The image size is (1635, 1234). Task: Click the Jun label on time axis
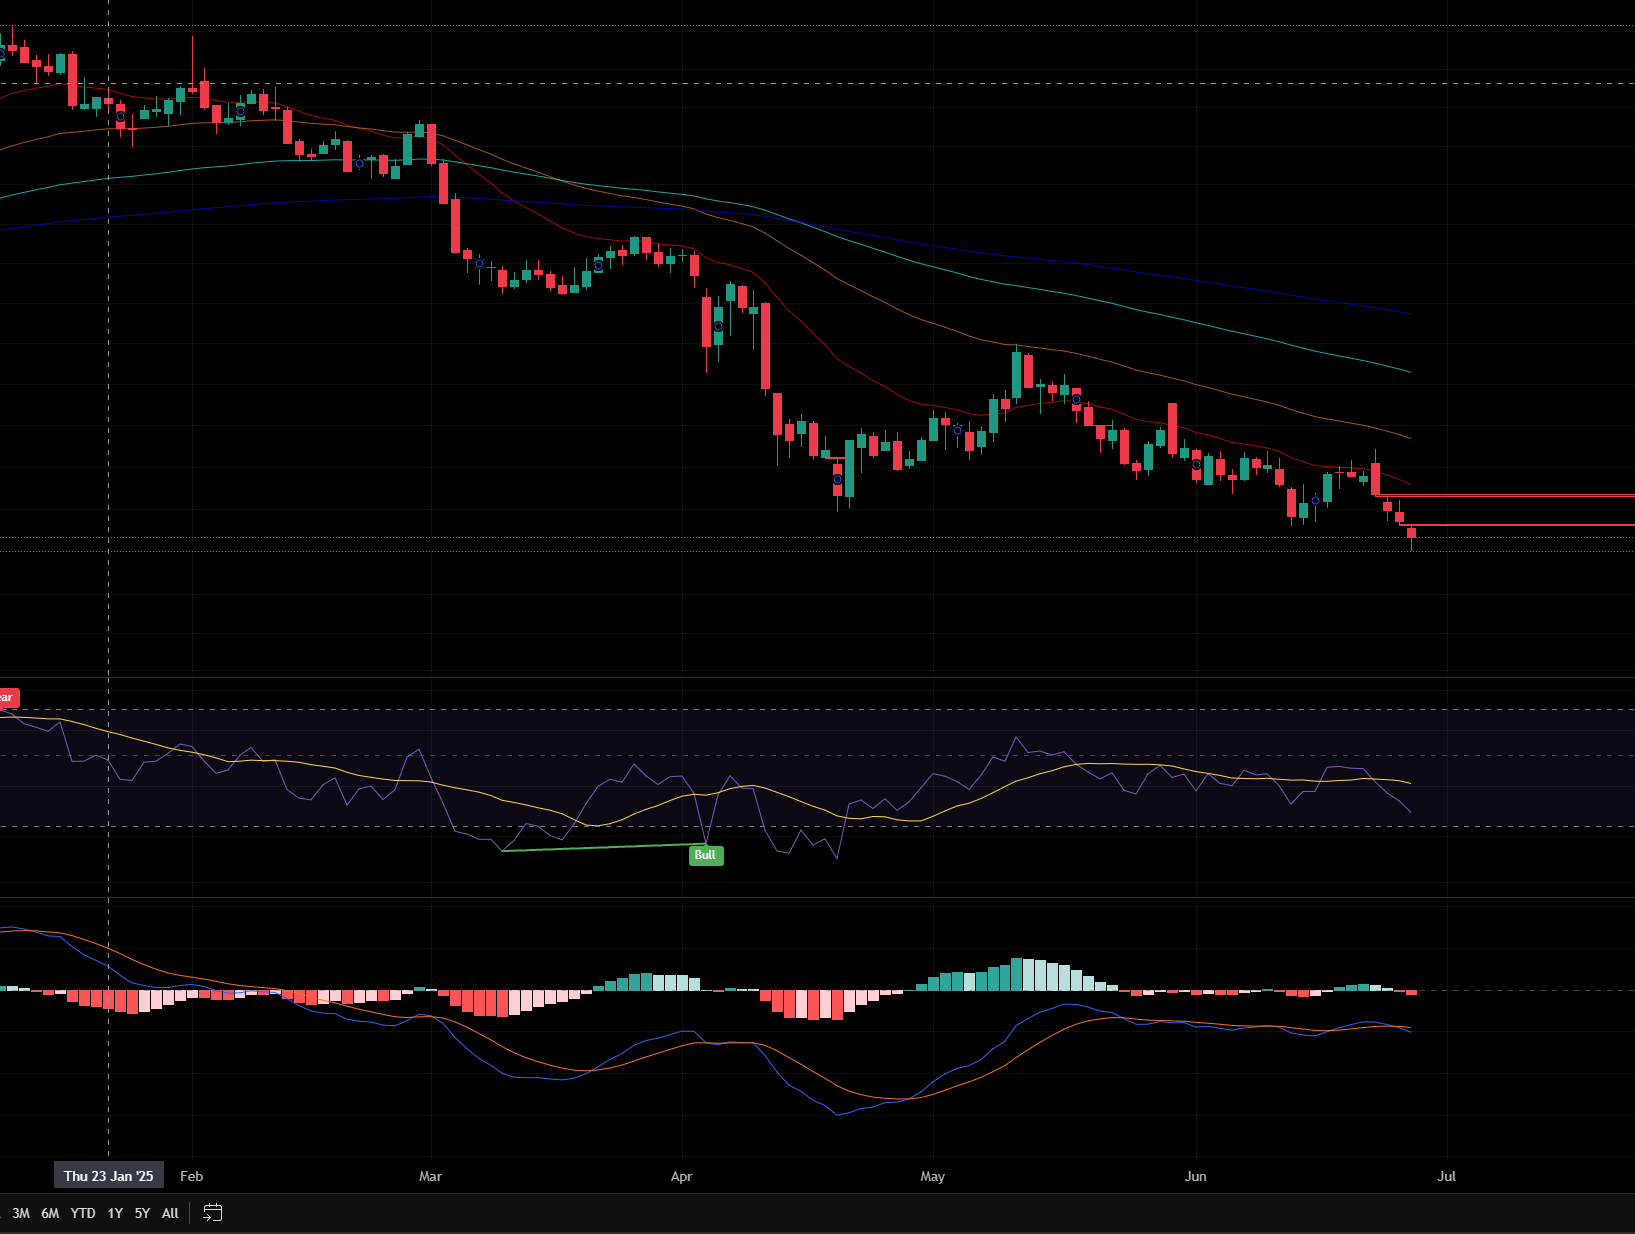click(x=1195, y=1176)
